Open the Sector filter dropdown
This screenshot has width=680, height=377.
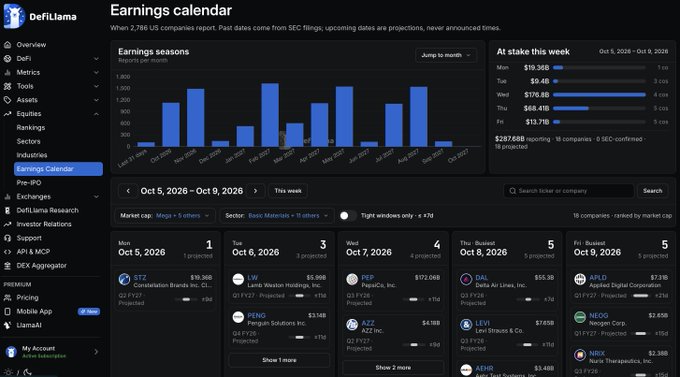[277, 216]
